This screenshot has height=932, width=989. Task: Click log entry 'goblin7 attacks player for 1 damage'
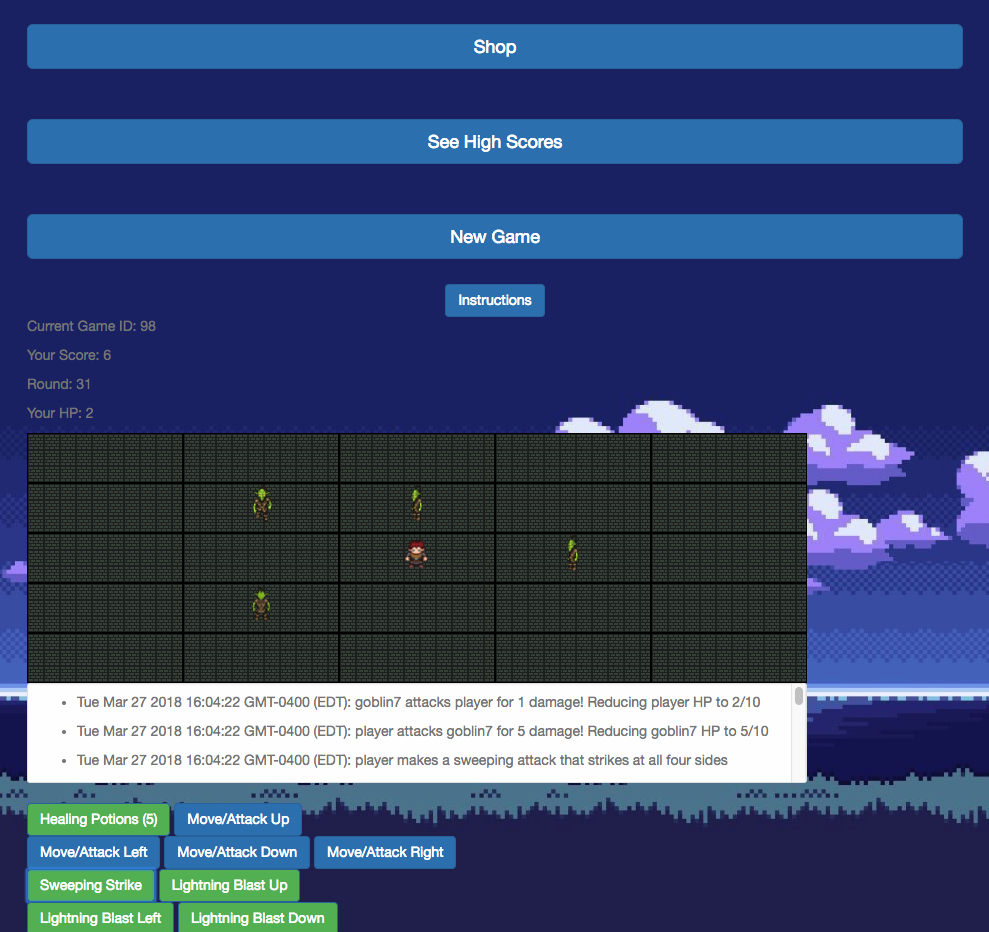tap(419, 702)
